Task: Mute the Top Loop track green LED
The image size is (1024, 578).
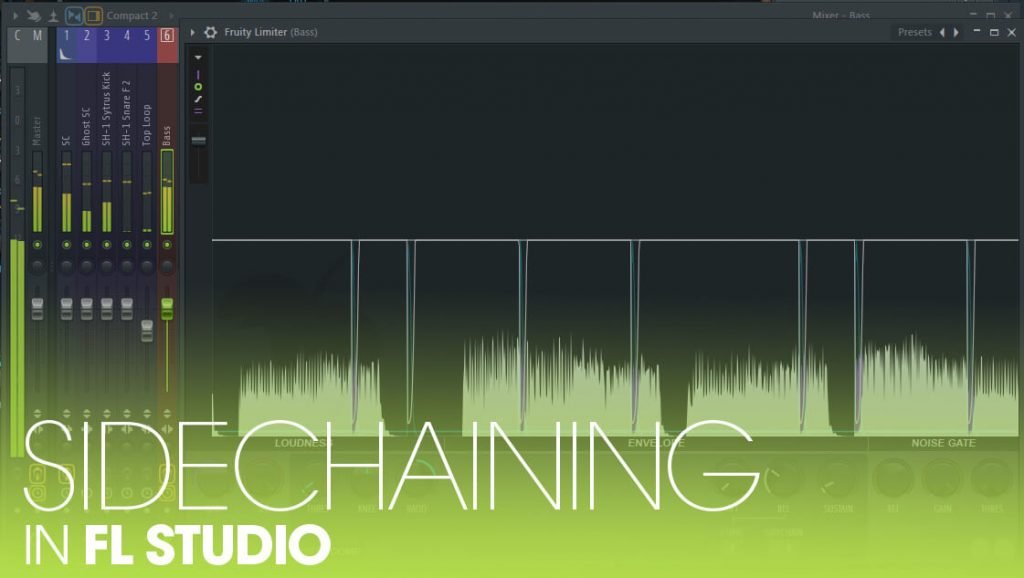Action: click(x=147, y=245)
